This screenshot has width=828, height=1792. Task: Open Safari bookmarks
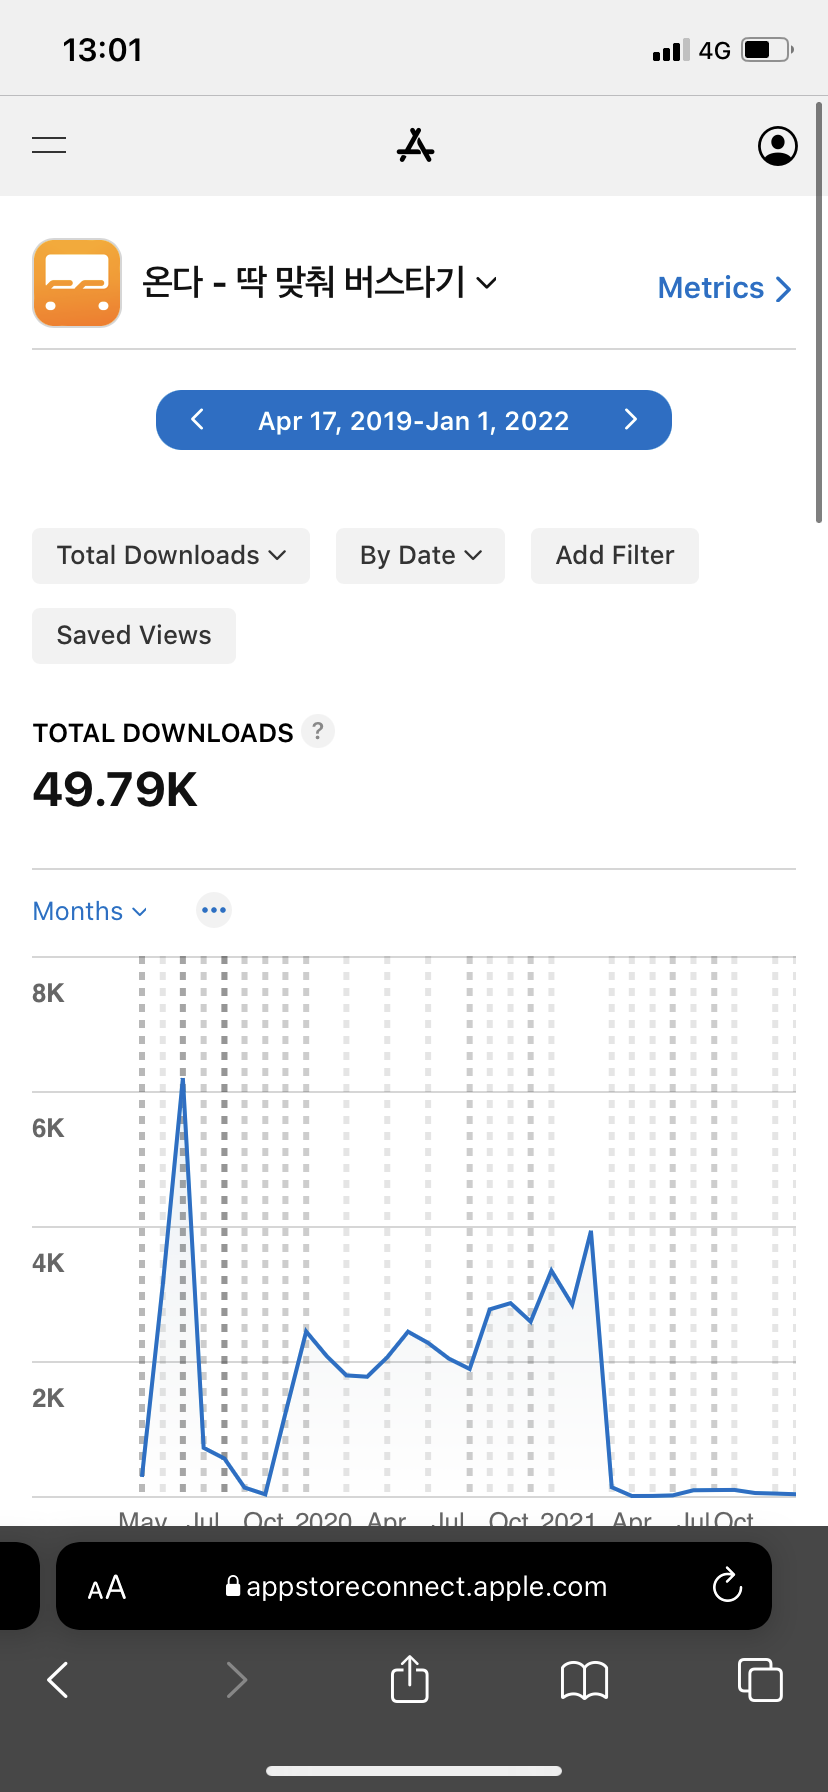pos(584,1680)
